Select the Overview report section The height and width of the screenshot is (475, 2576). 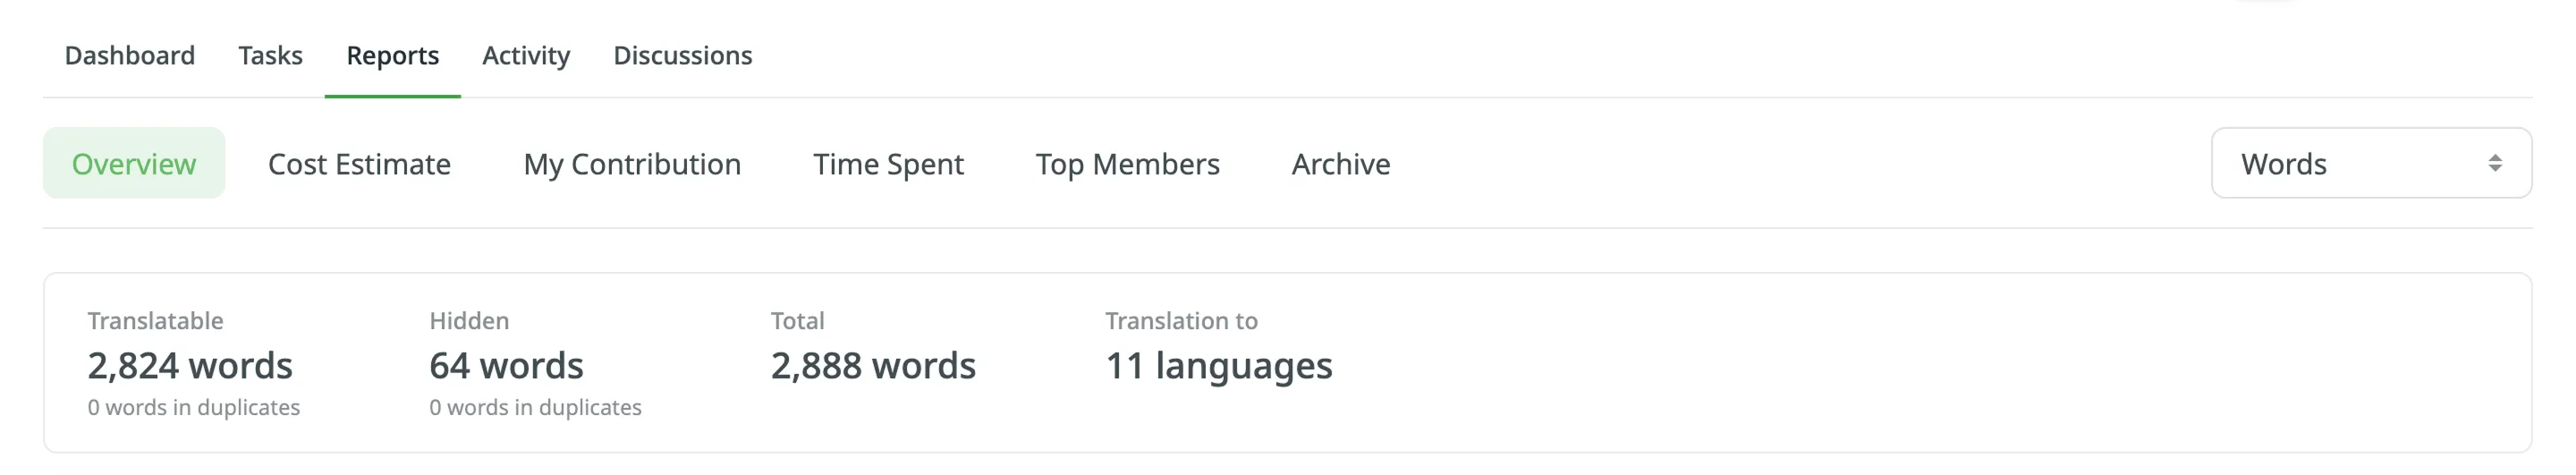(x=134, y=164)
